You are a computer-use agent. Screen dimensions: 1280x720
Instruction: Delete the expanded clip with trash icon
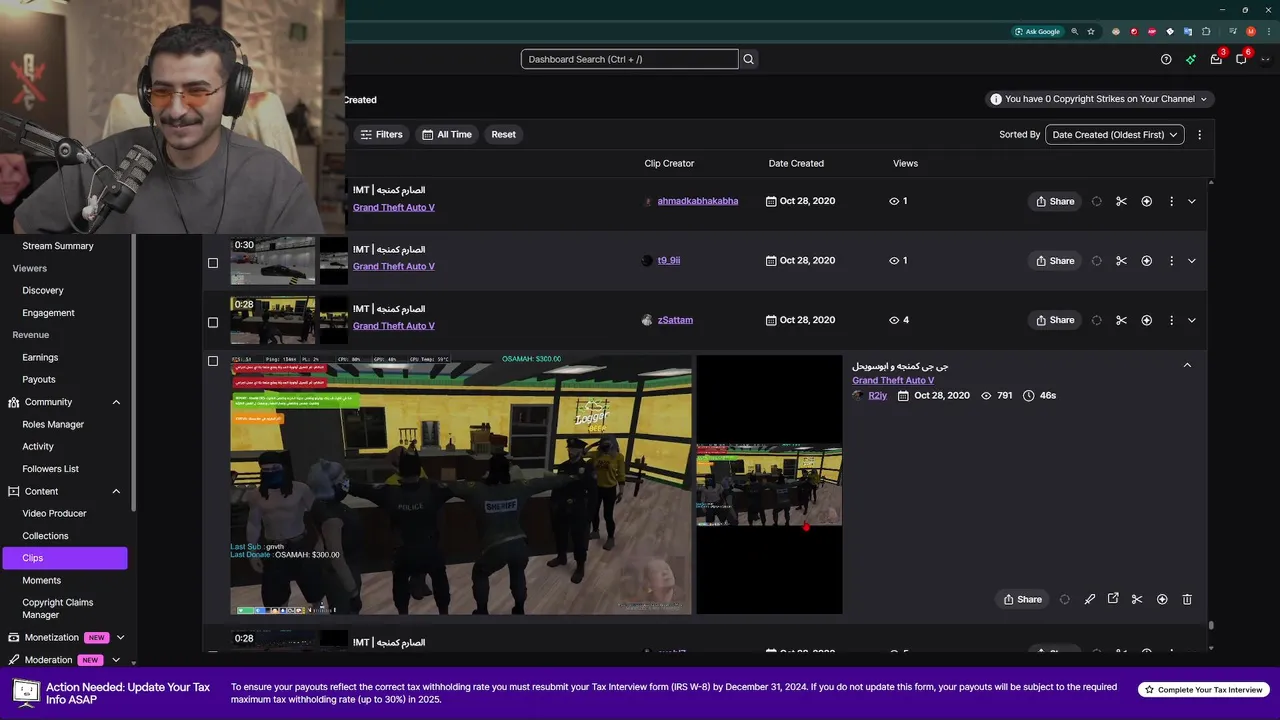tap(1187, 599)
